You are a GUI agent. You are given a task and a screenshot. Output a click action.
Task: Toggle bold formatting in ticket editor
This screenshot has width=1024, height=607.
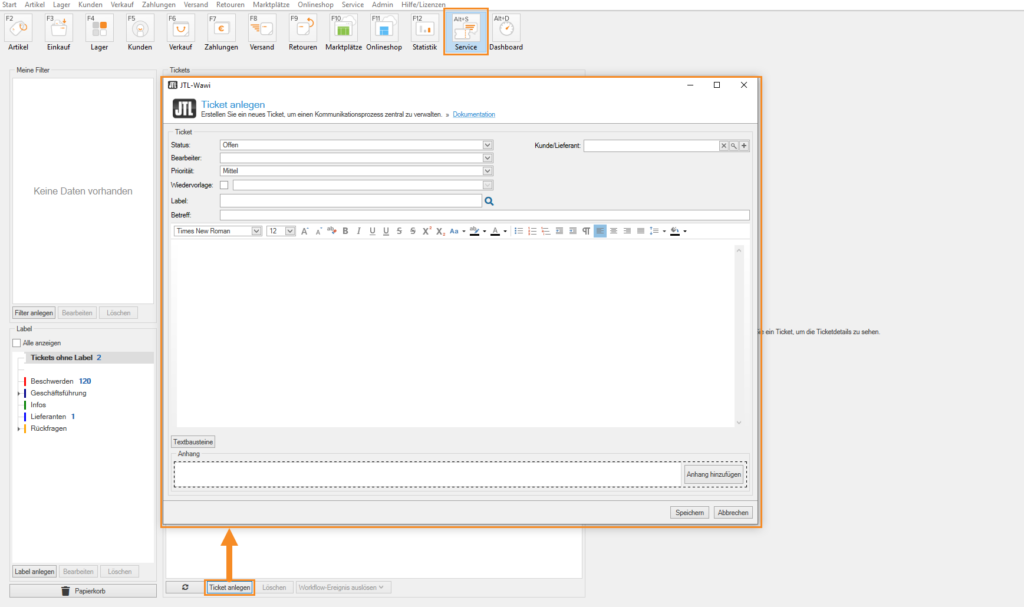pos(345,231)
